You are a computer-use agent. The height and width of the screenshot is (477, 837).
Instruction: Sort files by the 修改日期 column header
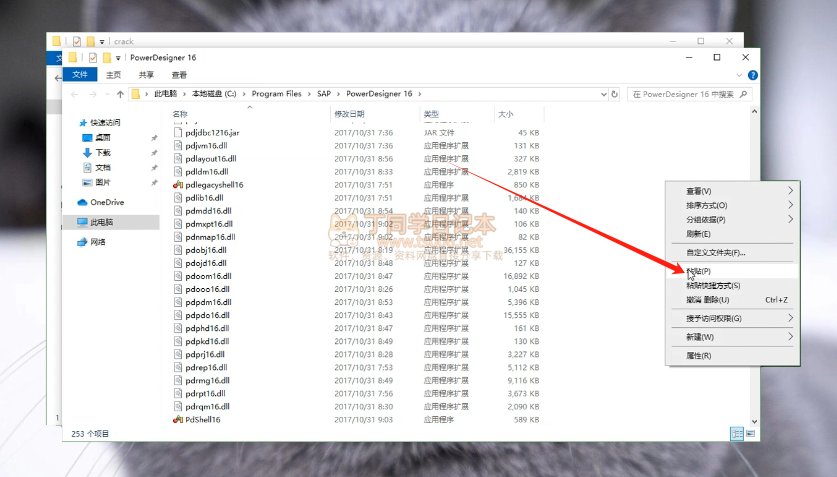coord(348,115)
